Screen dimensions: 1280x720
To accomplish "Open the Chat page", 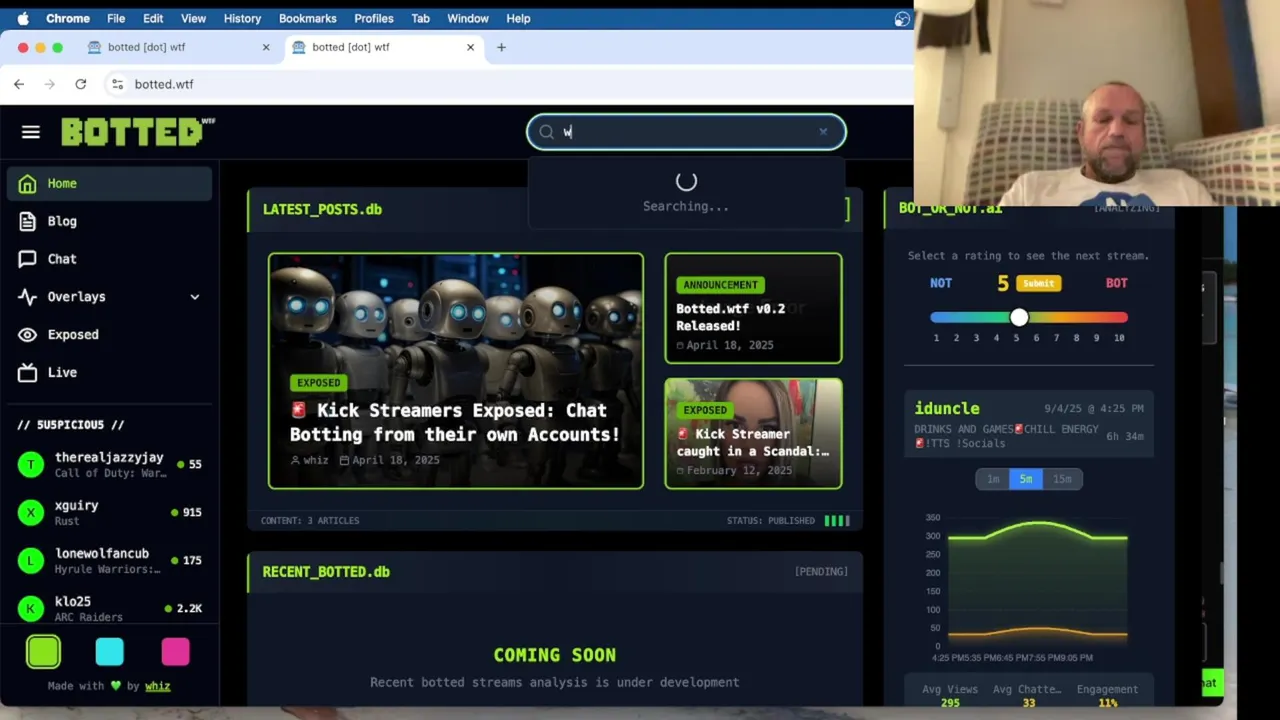I will pyautogui.click(x=109, y=259).
